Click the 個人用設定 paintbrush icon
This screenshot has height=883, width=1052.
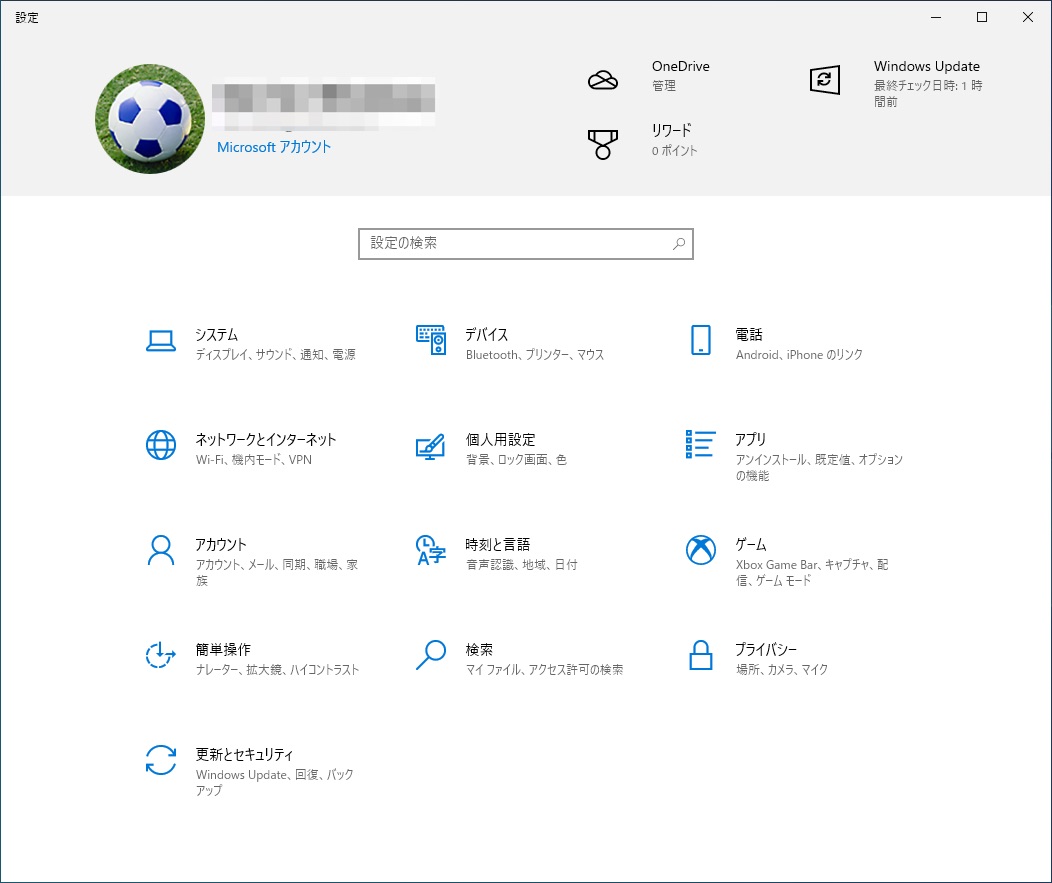(x=431, y=446)
